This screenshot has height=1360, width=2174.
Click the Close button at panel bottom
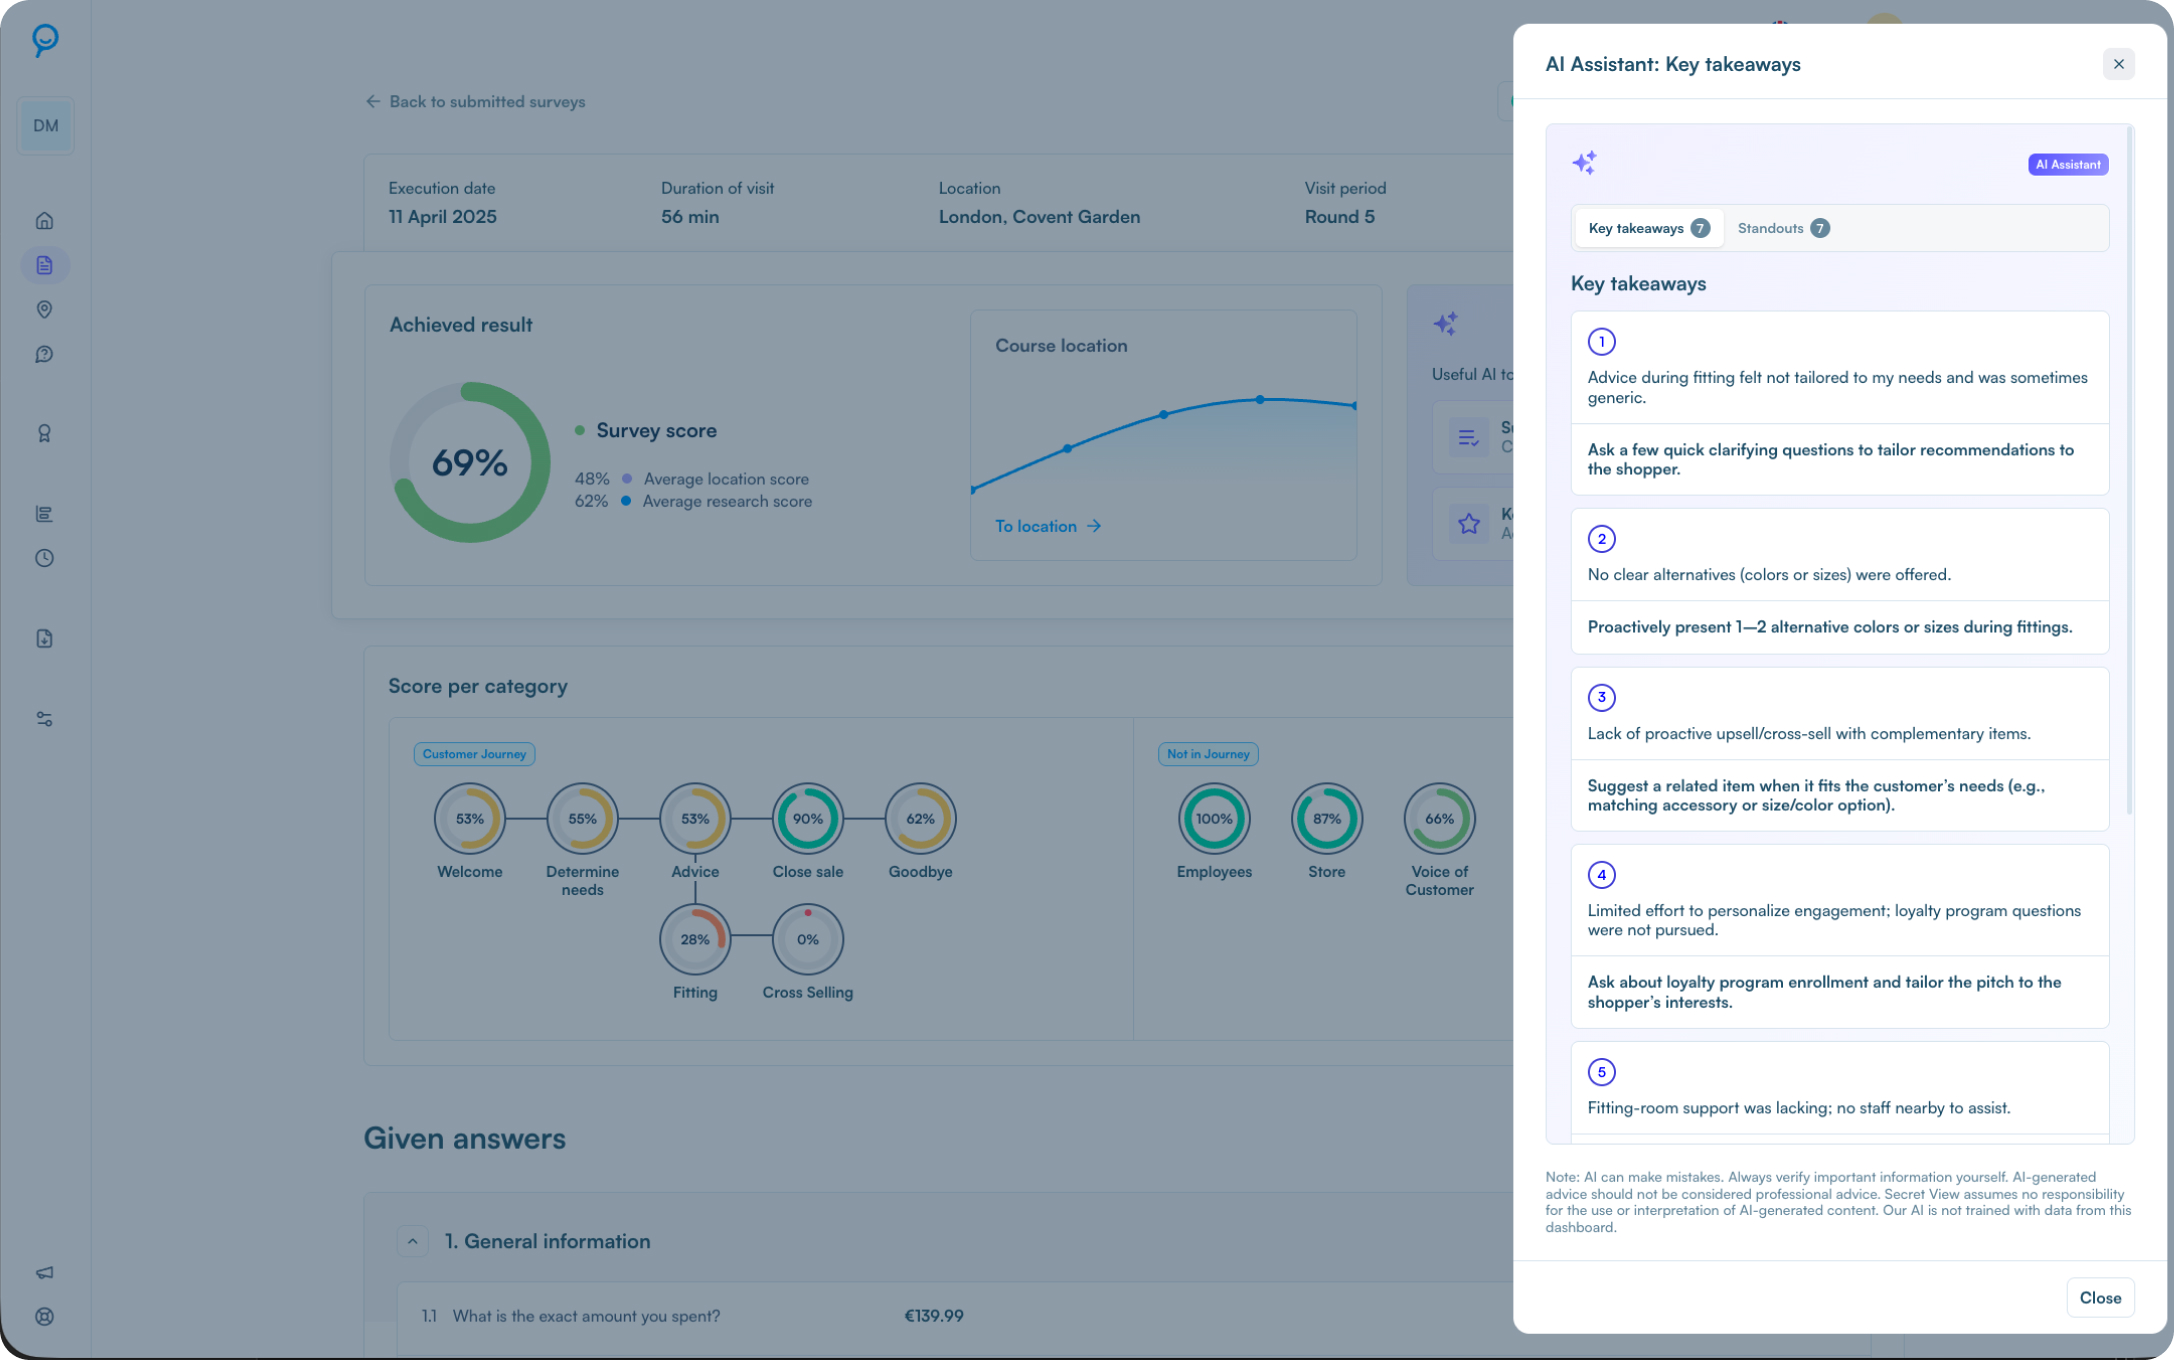tap(2100, 1297)
